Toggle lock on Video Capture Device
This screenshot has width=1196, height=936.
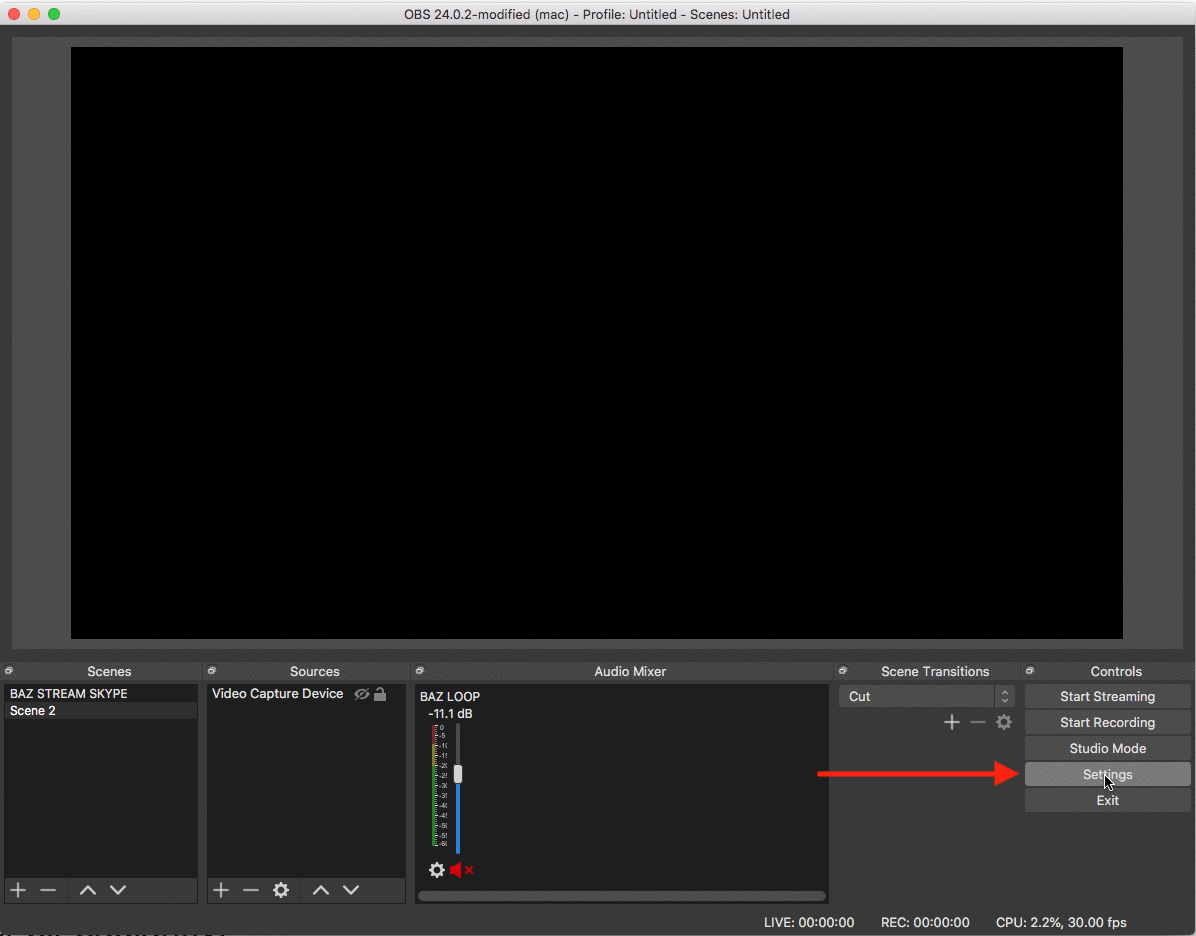380,693
